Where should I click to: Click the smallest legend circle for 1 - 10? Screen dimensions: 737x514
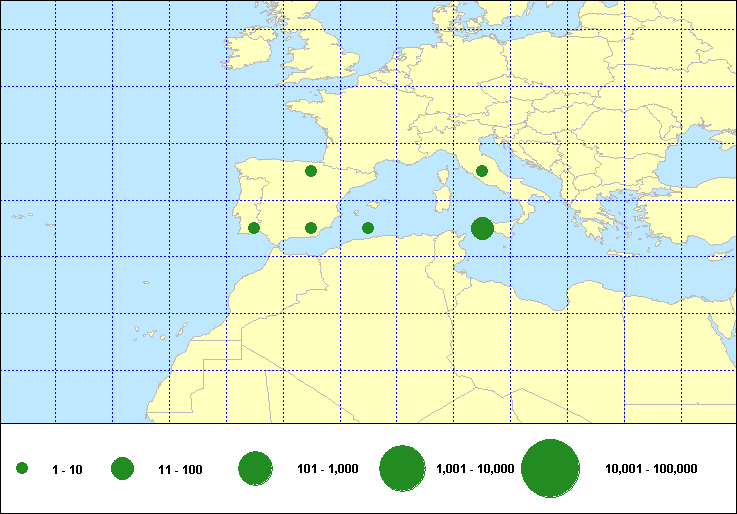tap(22, 469)
